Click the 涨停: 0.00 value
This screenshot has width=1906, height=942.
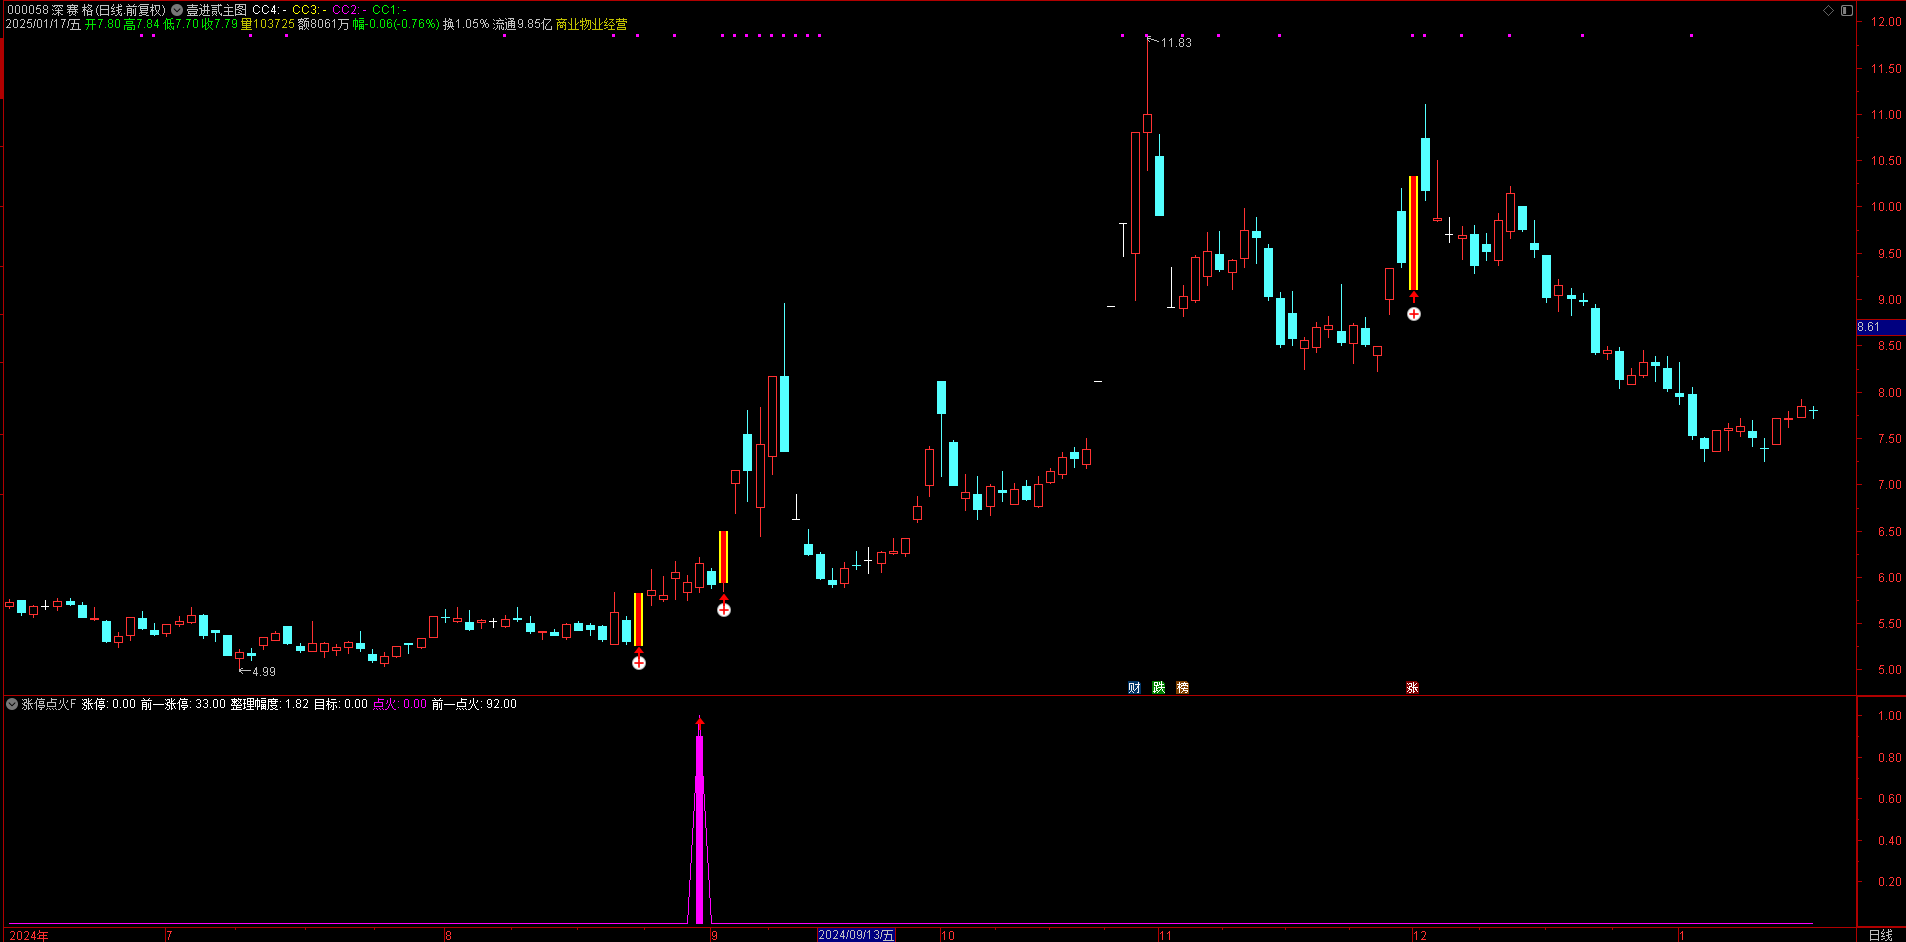tap(109, 704)
